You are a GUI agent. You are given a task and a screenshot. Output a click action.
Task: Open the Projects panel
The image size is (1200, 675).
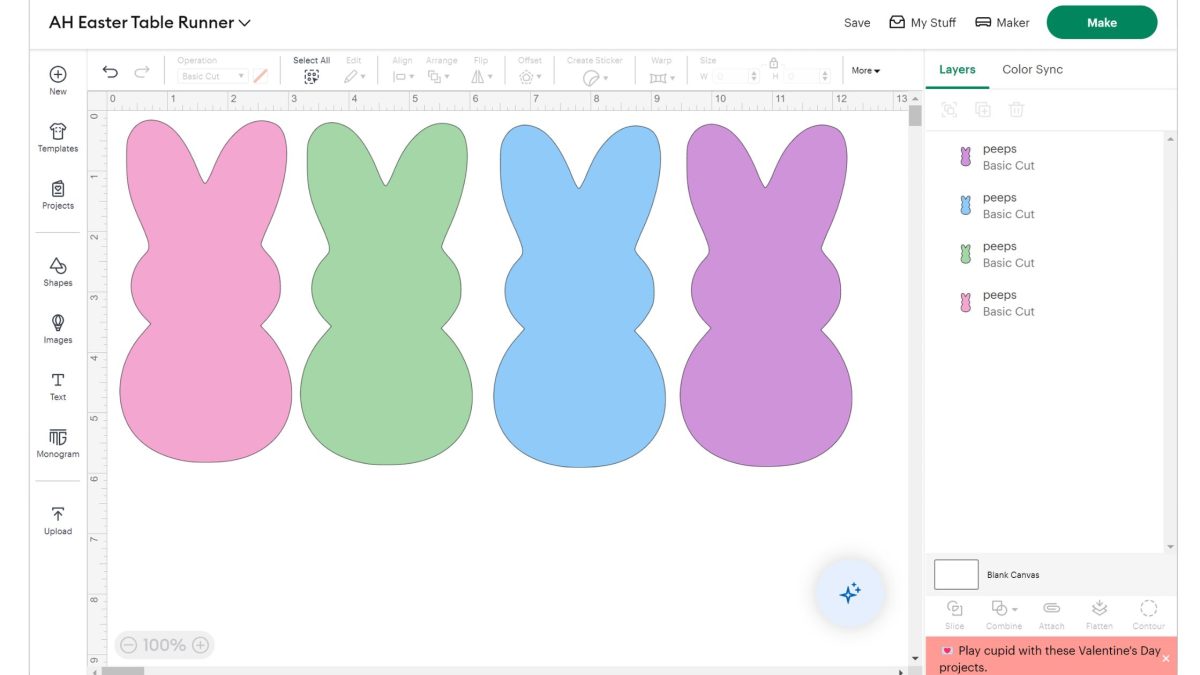point(58,194)
